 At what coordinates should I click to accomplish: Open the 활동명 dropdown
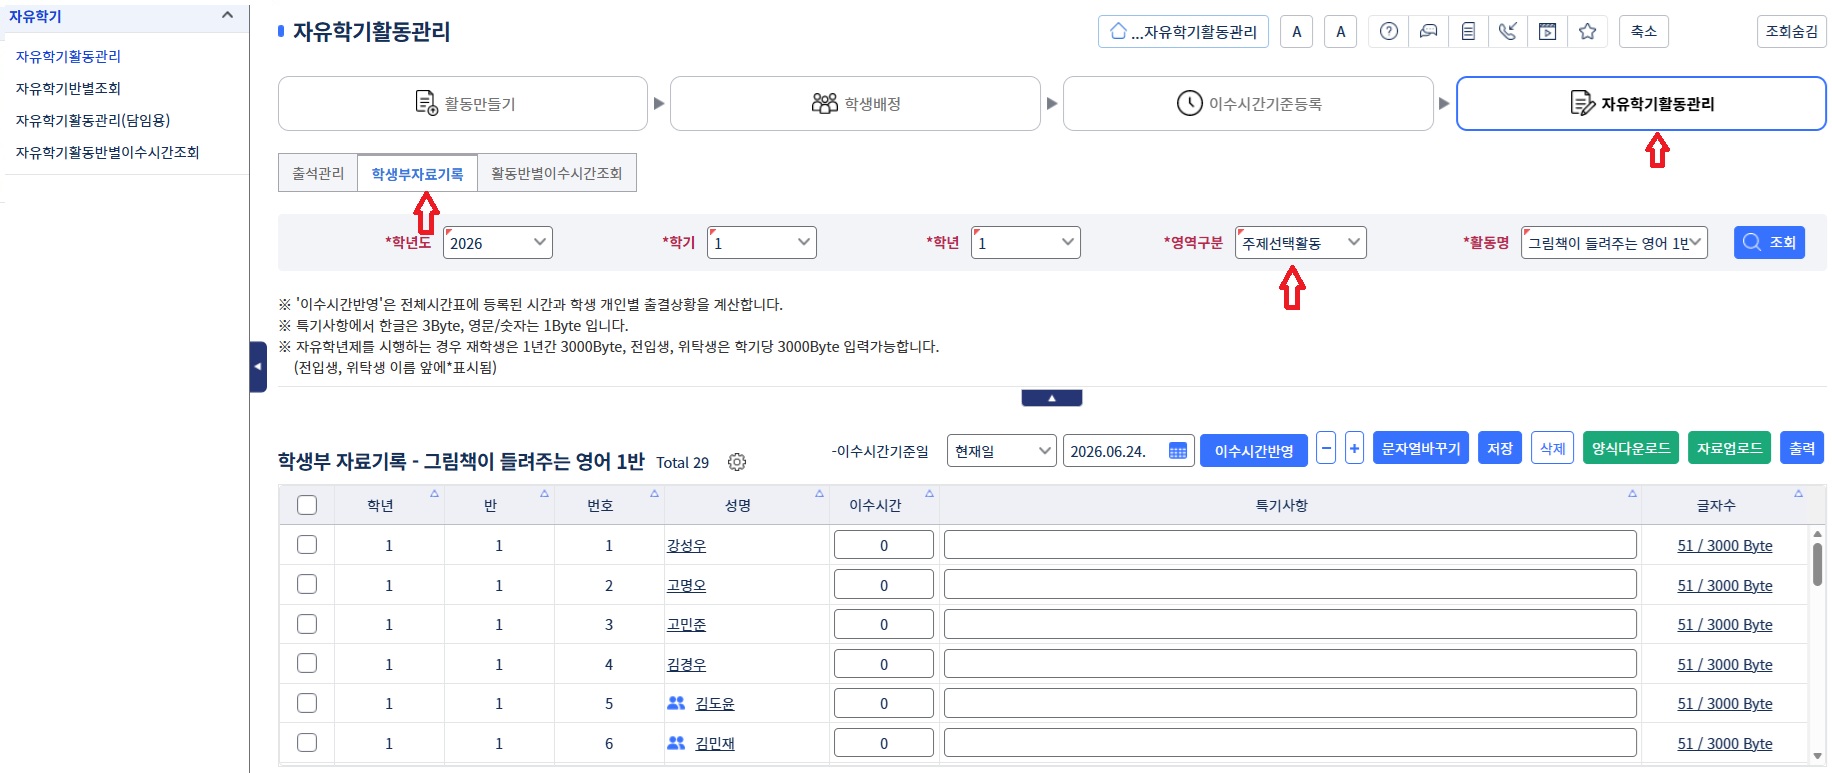coord(1615,243)
